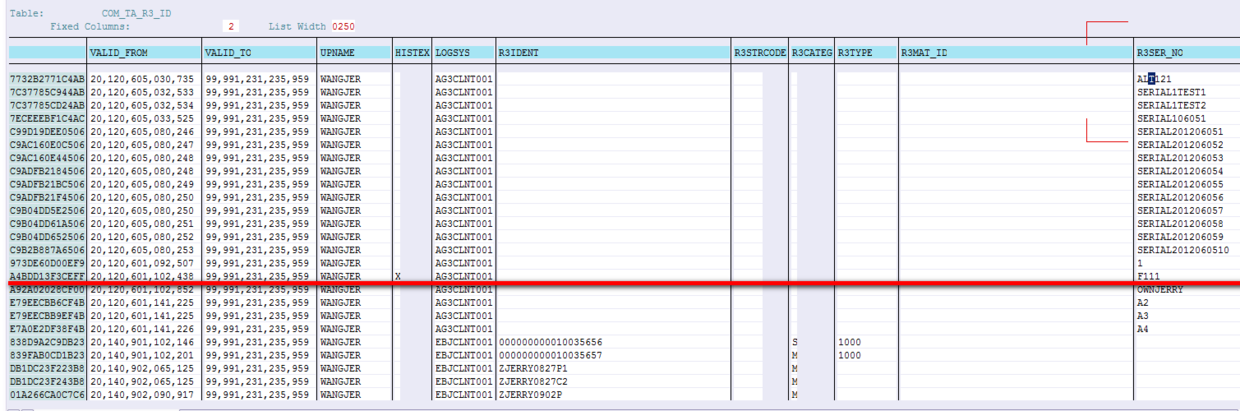
Task: Click serial number F111
Action: (1148, 276)
